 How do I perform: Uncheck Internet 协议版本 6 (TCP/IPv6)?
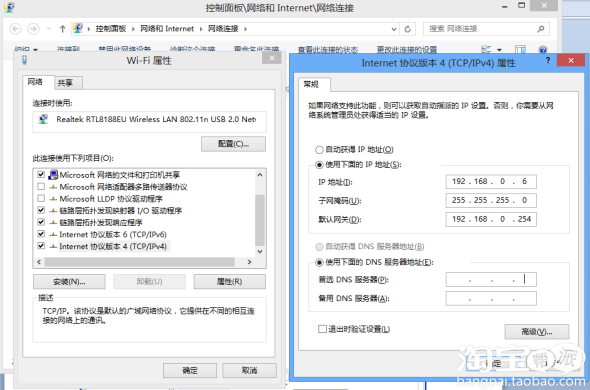[x=41, y=234]
